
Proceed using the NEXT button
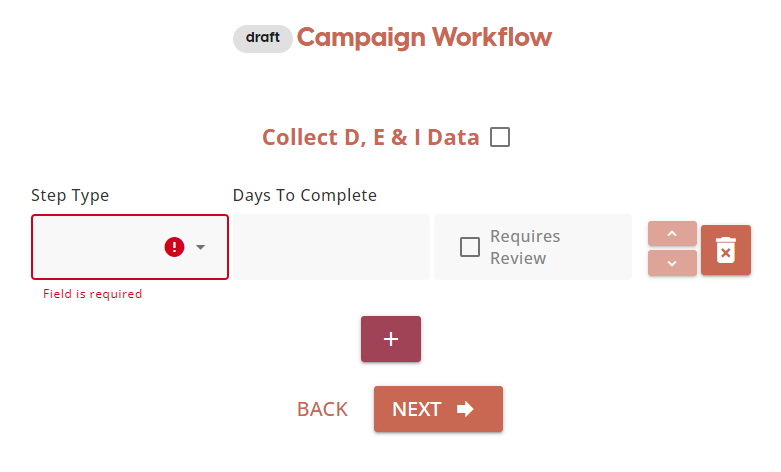(x=438, y=409)
